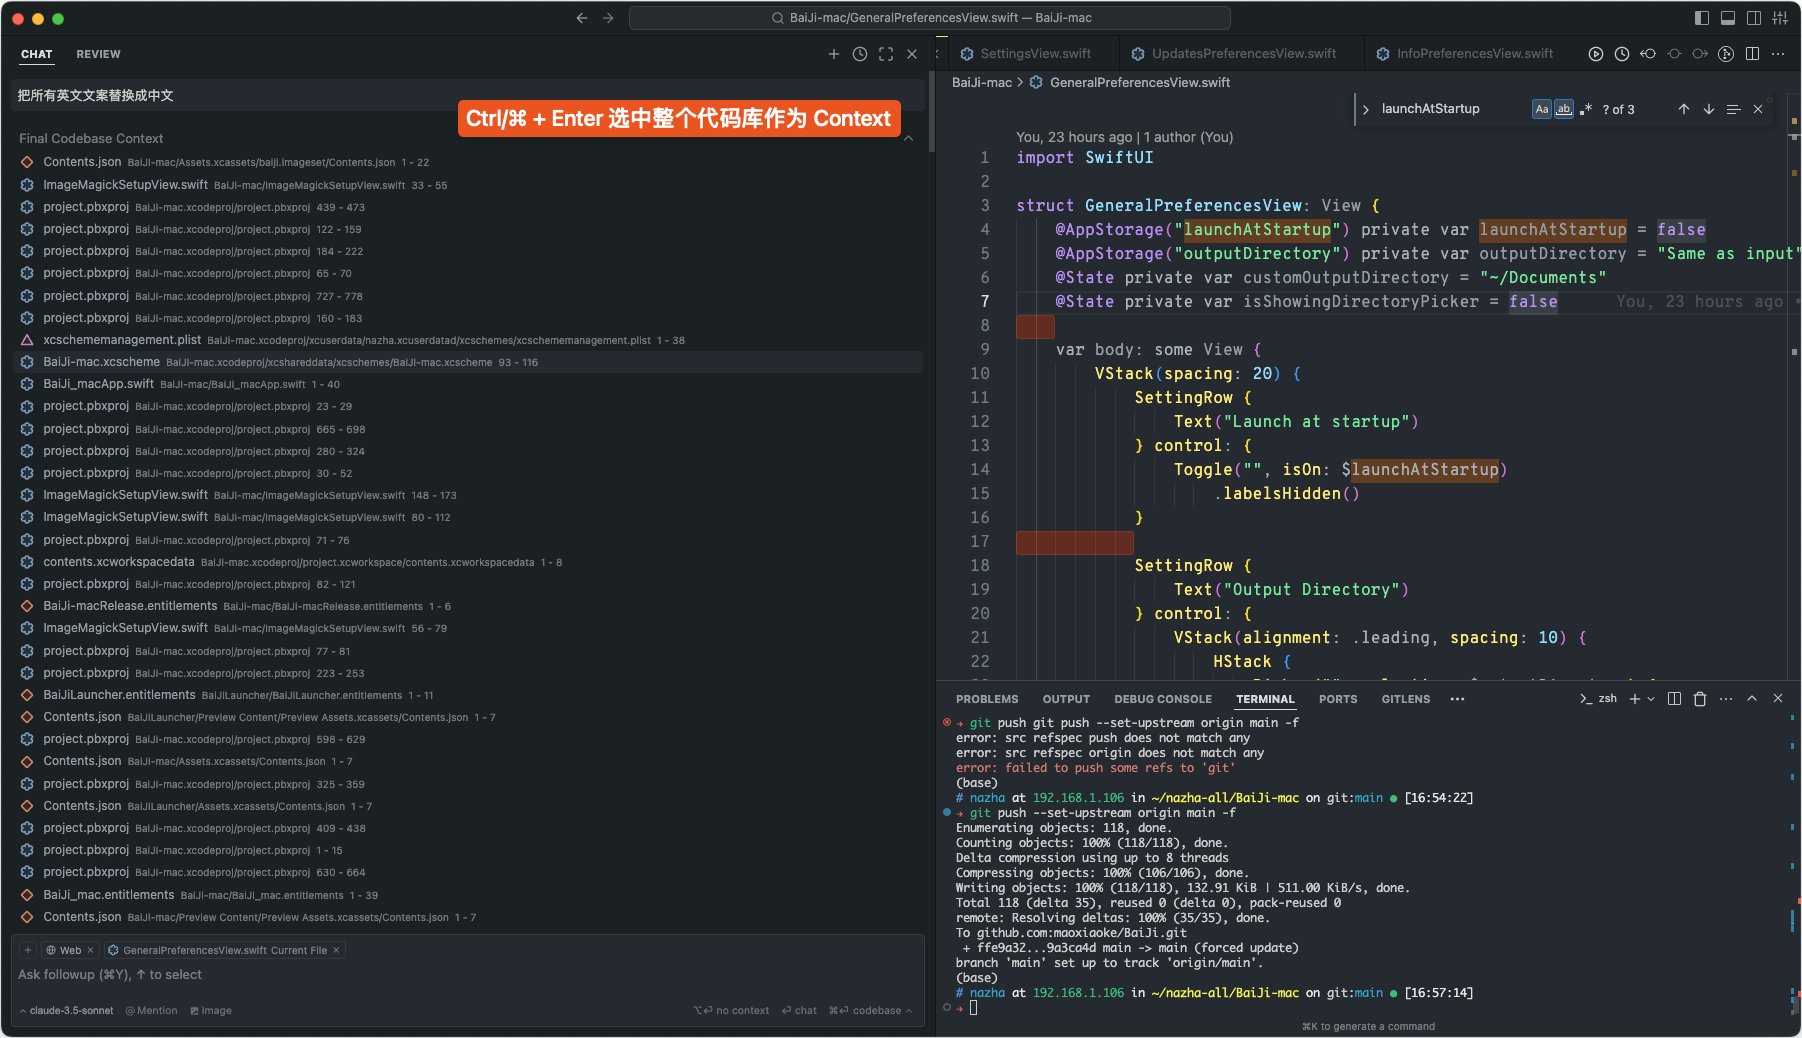Image resolution: width=1802 pixels, height=1038 pixels.
Task: Open terminal views and more actions
Action: tap(1726, 699)
